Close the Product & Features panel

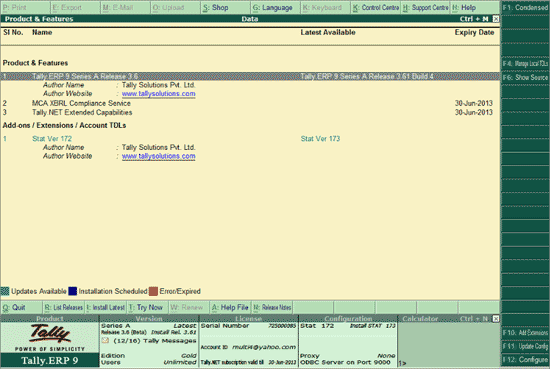tap(496, 19)
